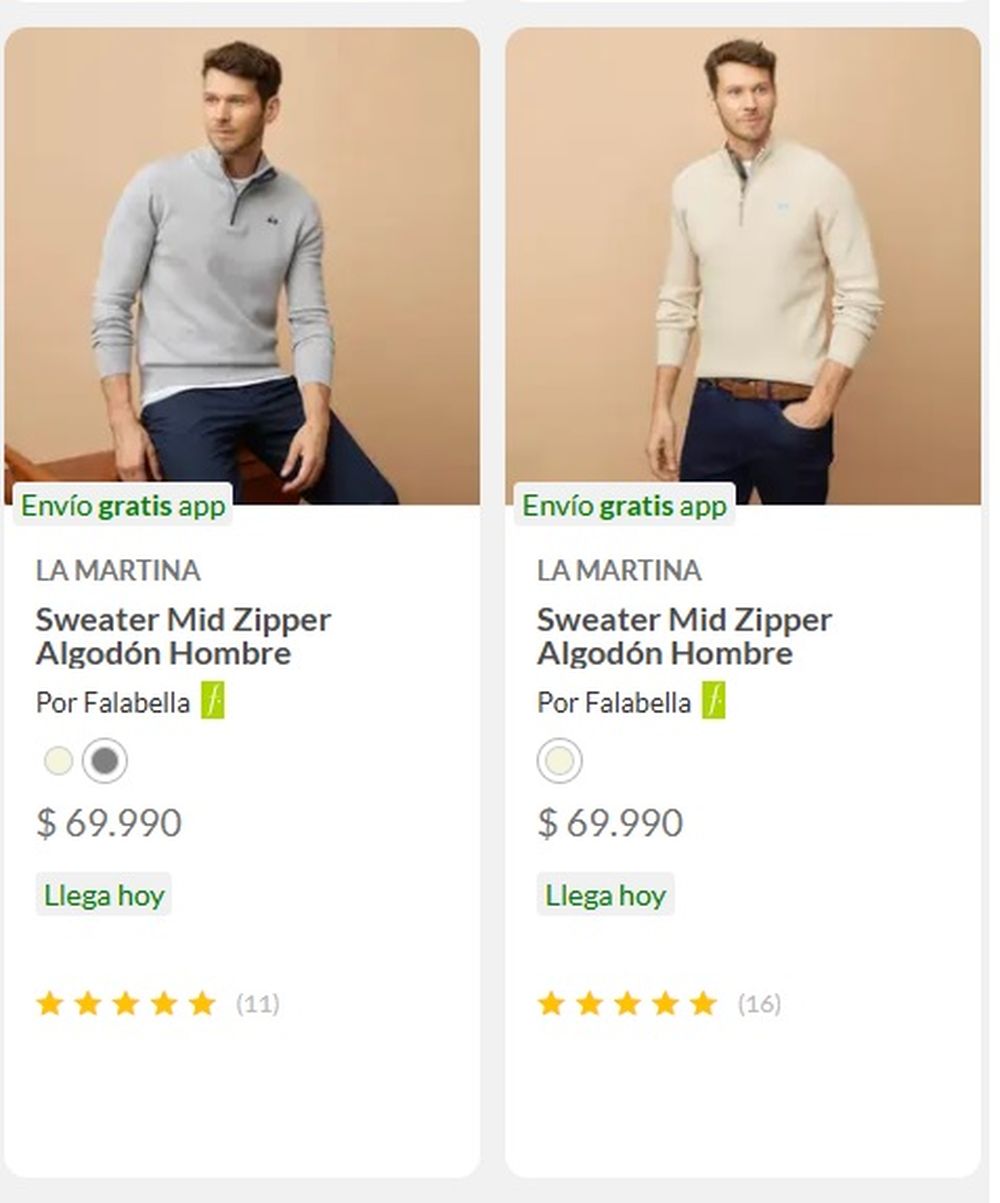Open the gray sweater product photo
The image size is (1000, 1203).
(242, 265)
